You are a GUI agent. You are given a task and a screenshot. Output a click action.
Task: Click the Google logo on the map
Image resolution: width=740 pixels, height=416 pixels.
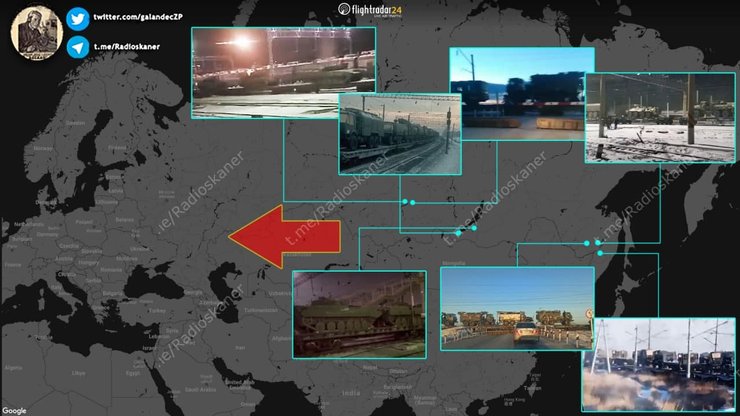coord(14,409)
